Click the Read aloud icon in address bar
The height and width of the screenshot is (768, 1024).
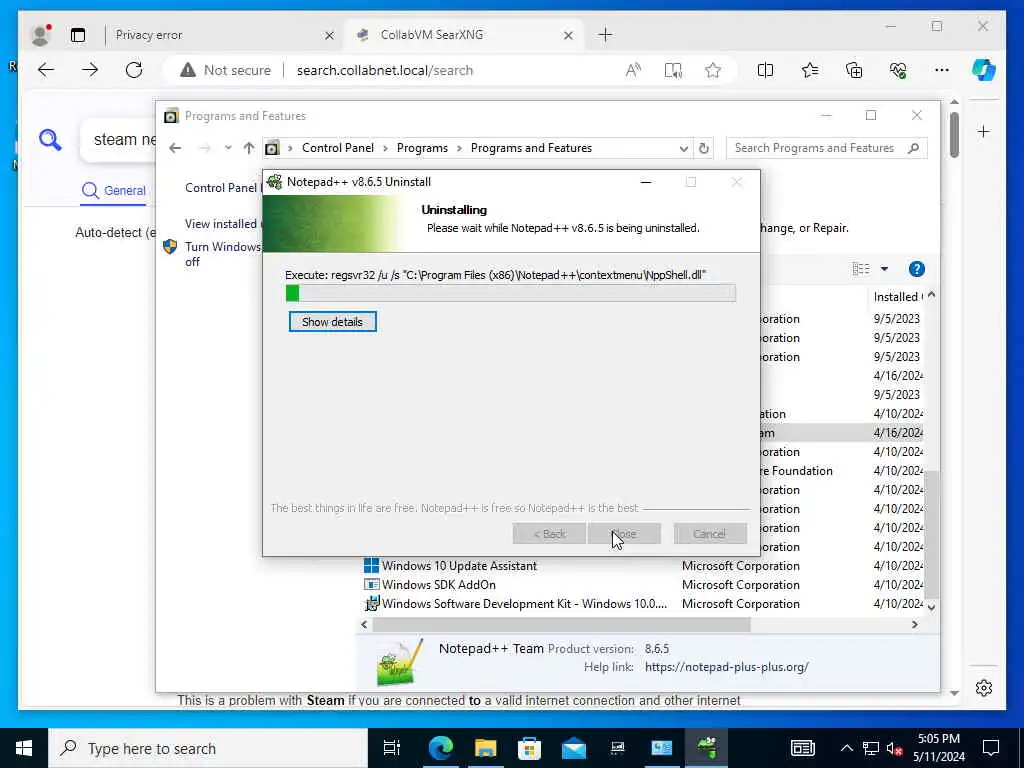(x=633, y=70)
